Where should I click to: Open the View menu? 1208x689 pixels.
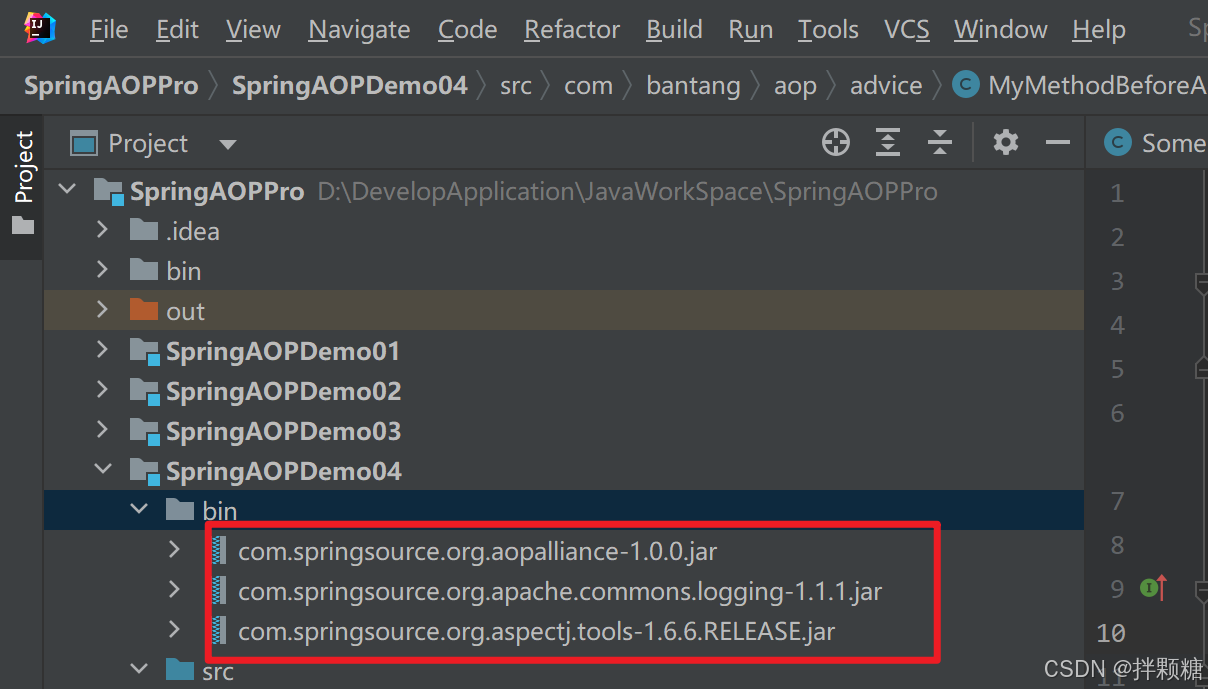[253, 30]
